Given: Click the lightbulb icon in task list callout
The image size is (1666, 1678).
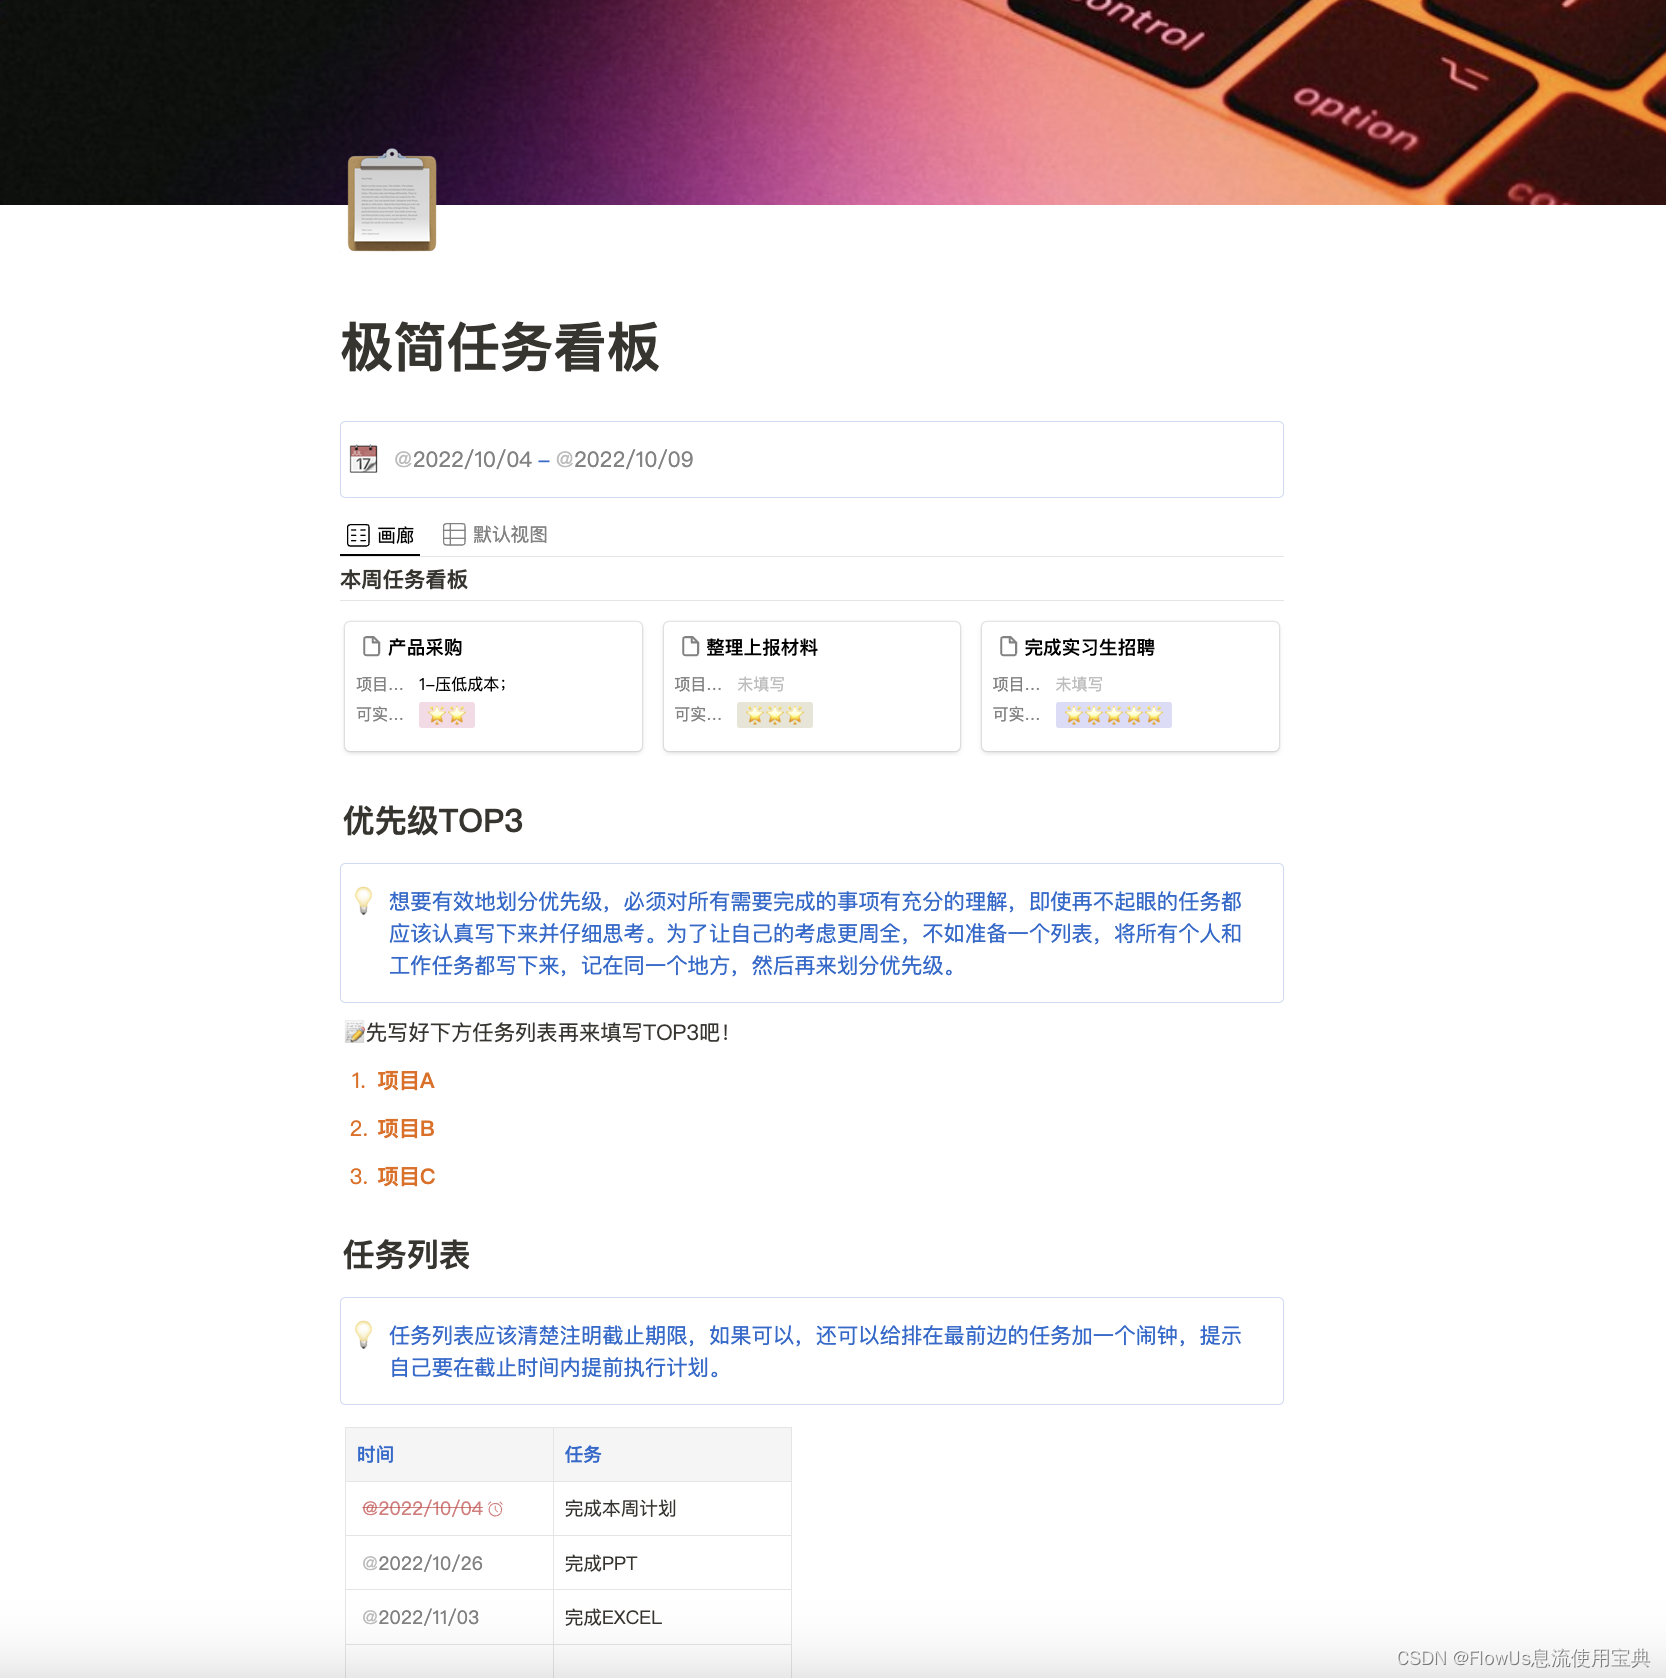Looking at the screenshot, I should tap(364, 1335).
